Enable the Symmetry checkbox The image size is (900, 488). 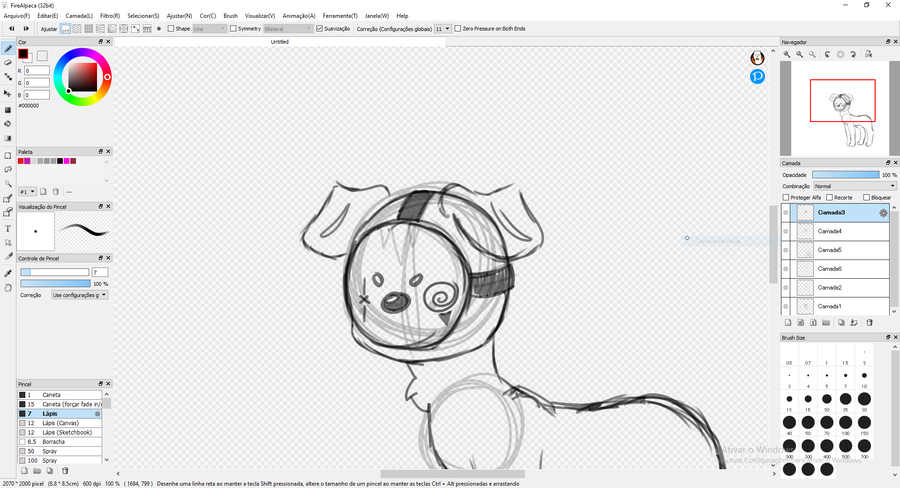pos(233,29)
